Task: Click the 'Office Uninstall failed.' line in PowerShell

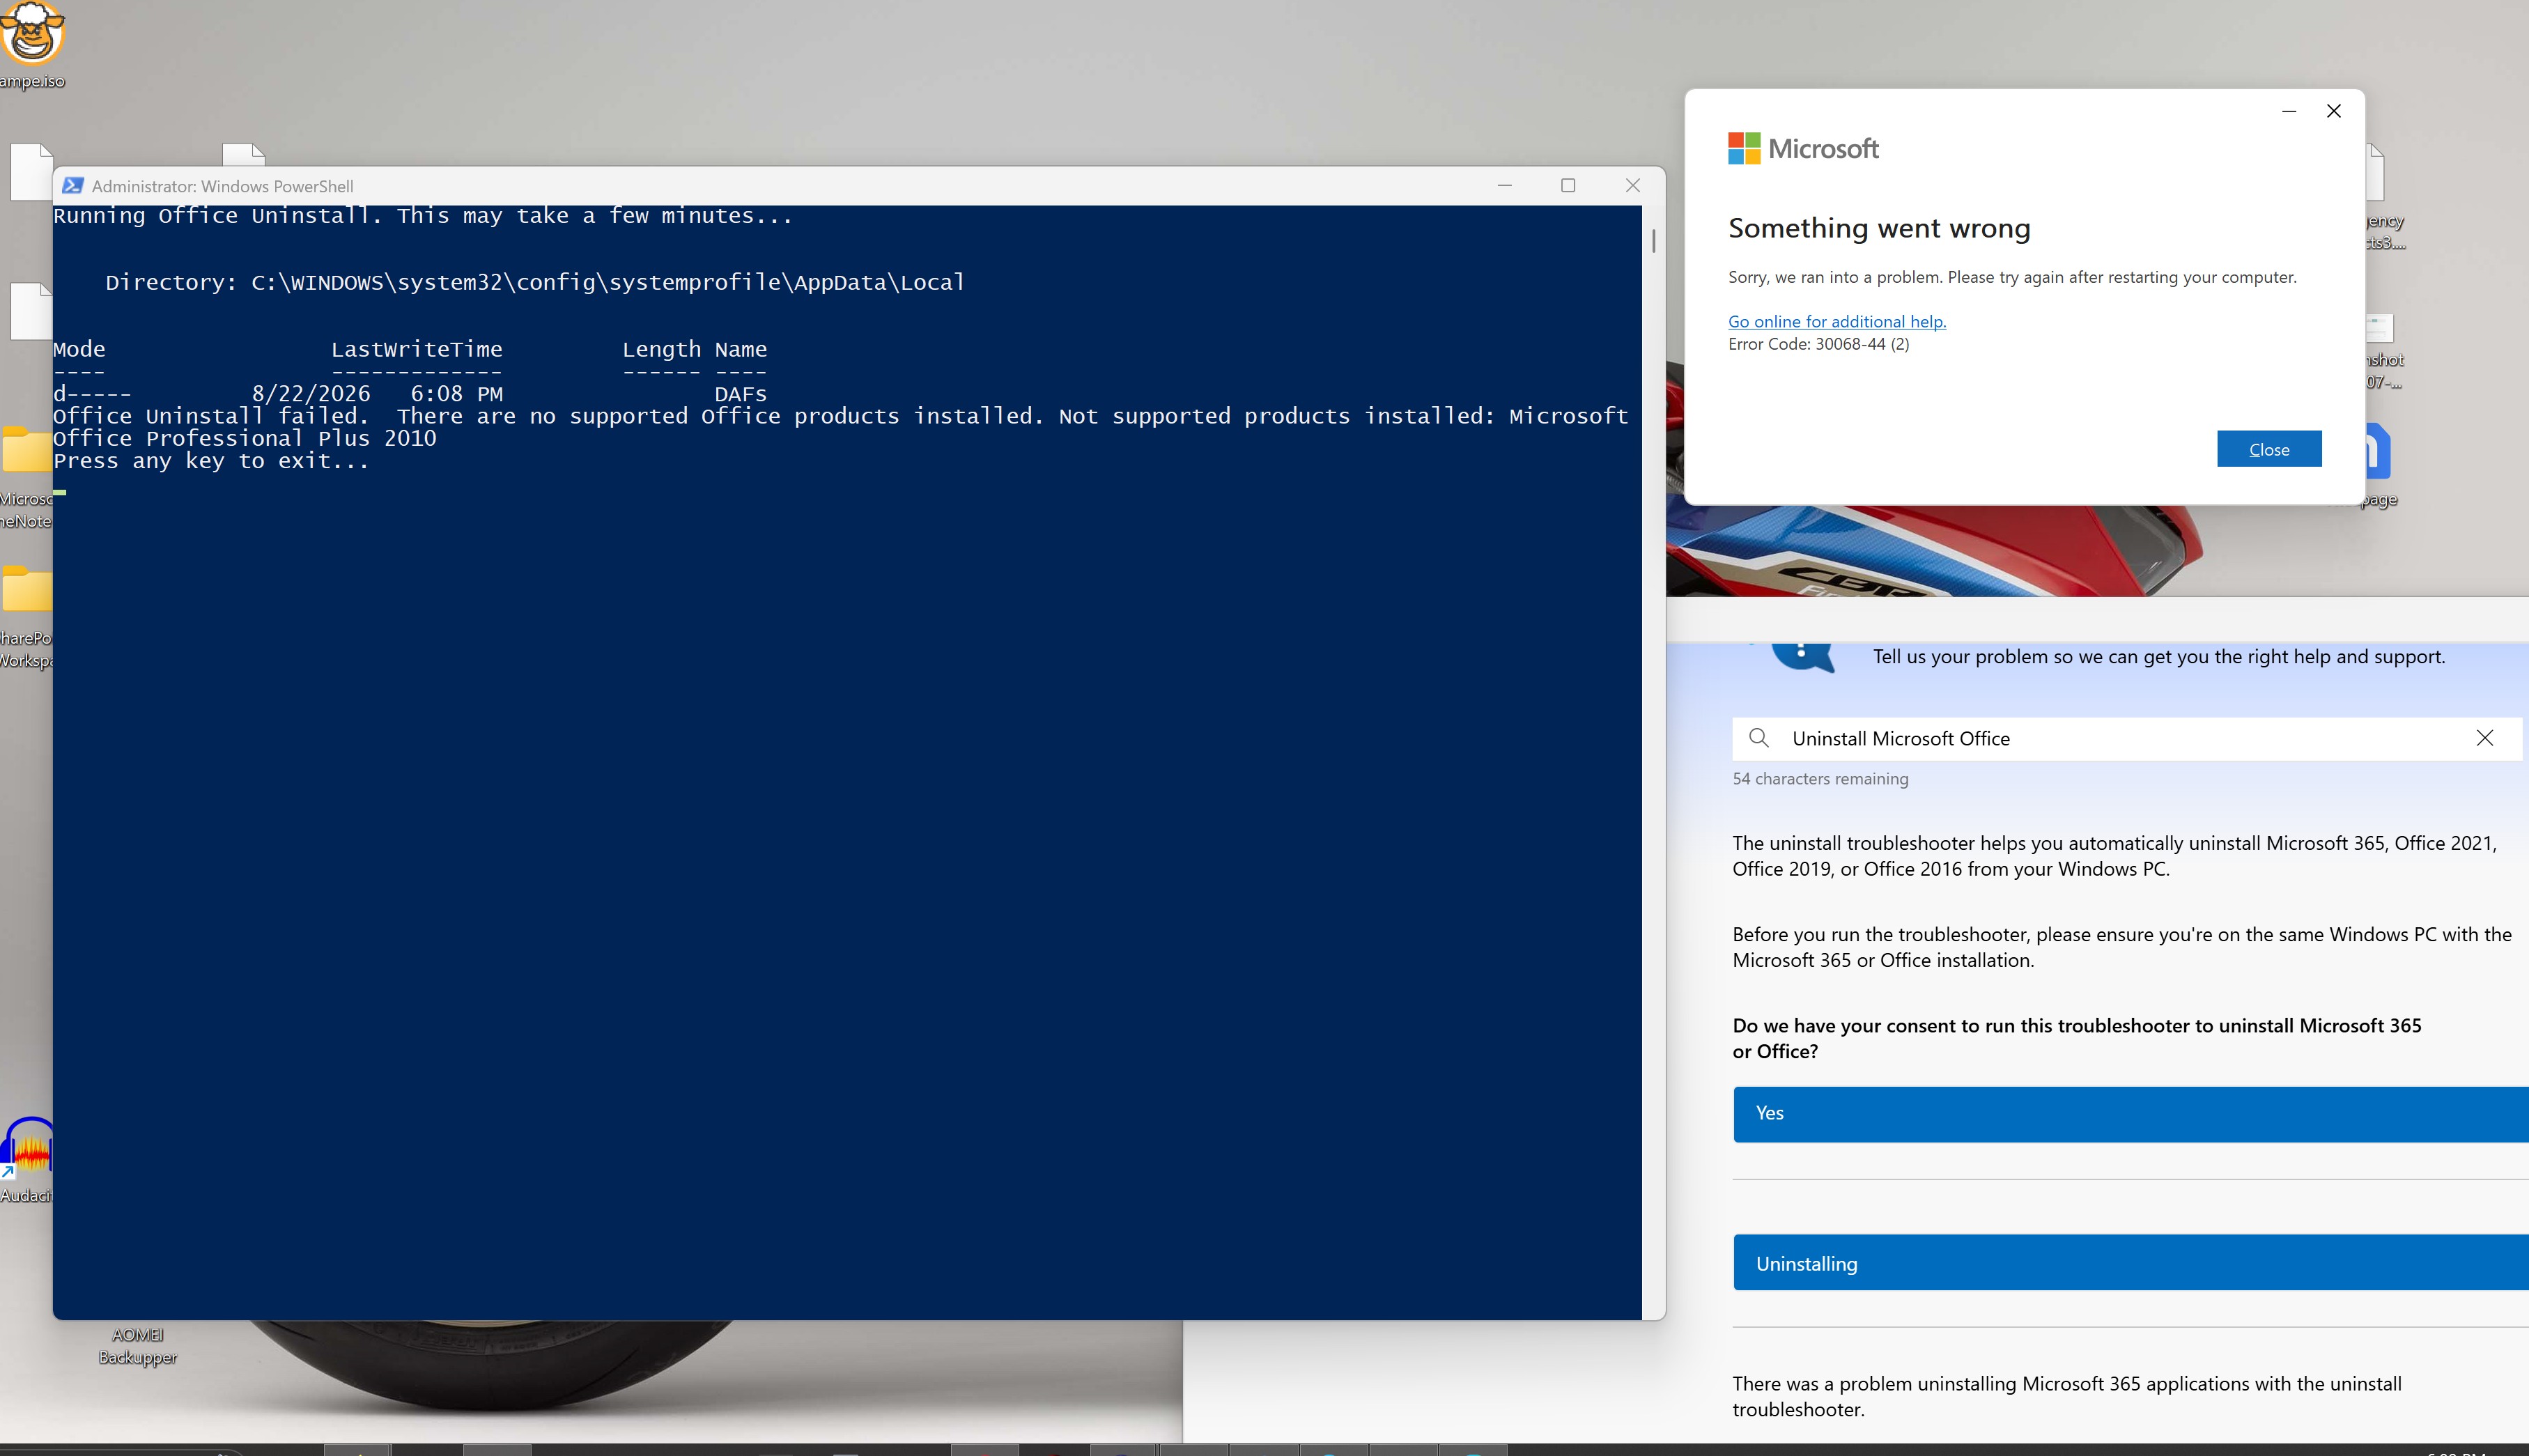Action: coord(840,427)
